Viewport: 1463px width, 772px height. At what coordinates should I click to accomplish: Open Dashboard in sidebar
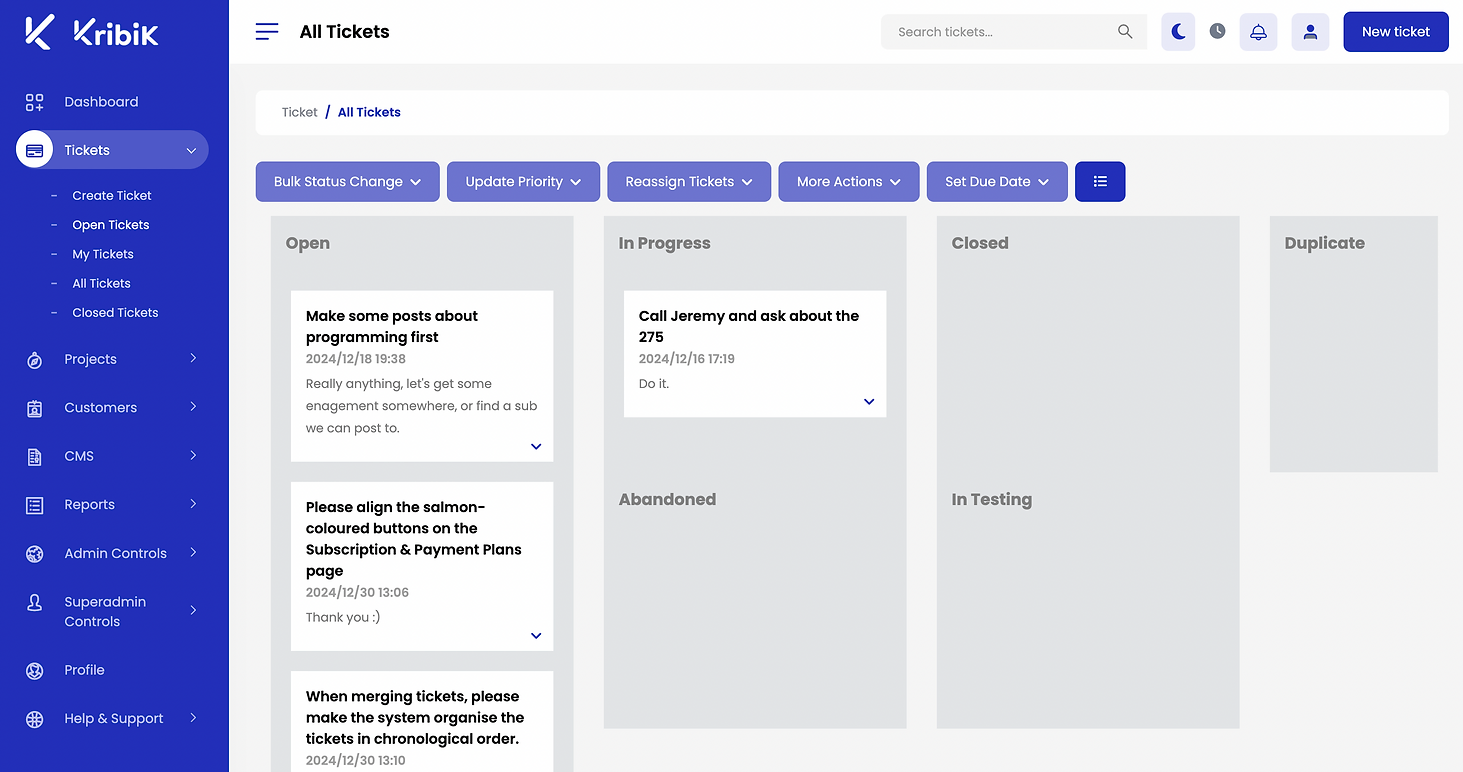(x=101, y=102)
